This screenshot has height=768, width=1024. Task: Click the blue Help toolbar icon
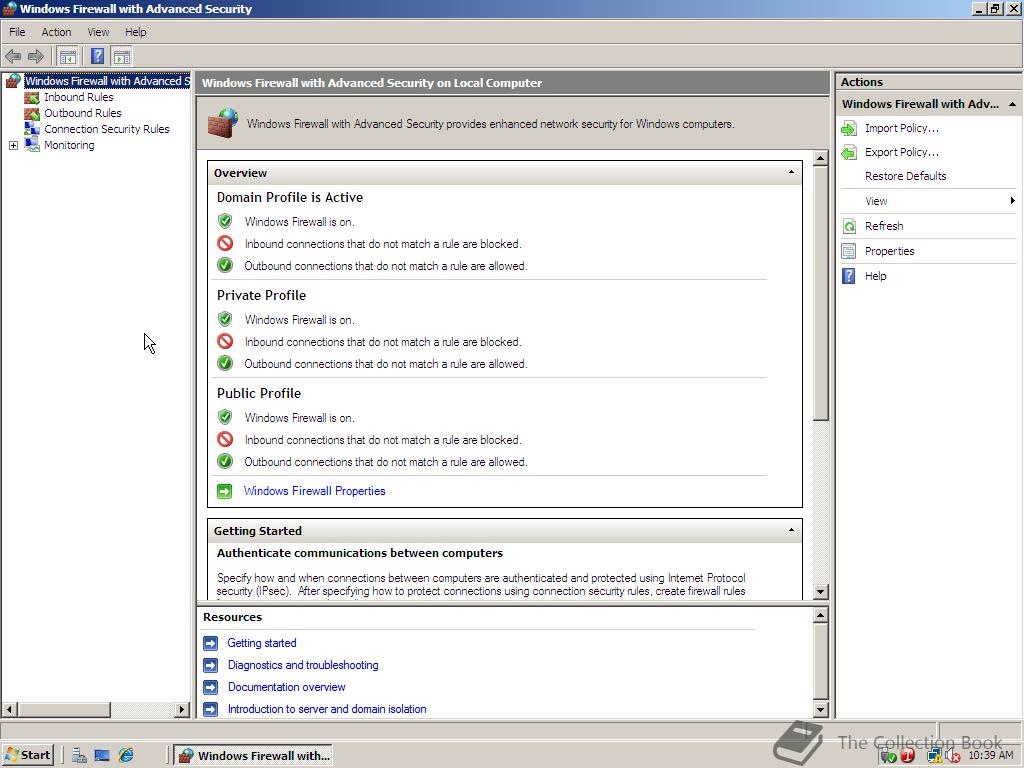97,57
